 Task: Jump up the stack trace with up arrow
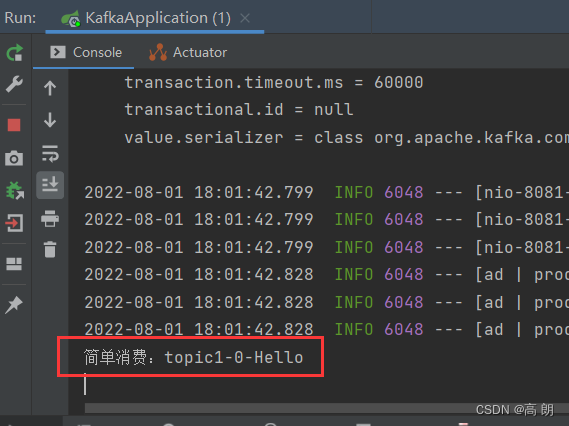[50, 88]
